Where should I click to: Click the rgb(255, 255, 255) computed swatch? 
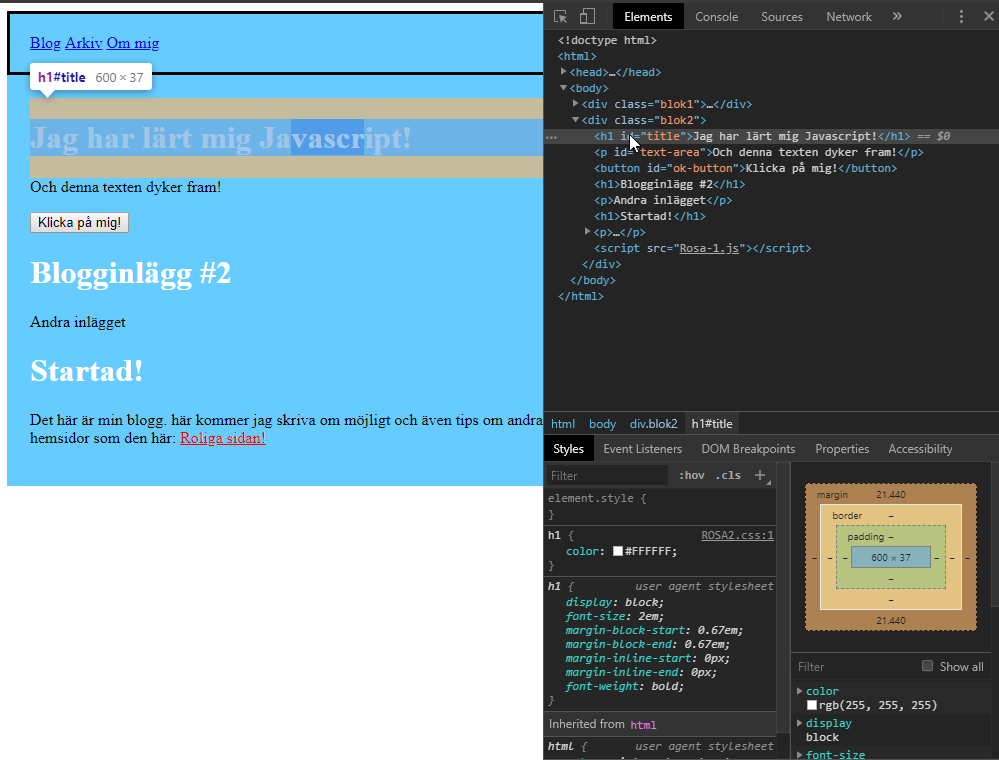(x=811, y=705)
